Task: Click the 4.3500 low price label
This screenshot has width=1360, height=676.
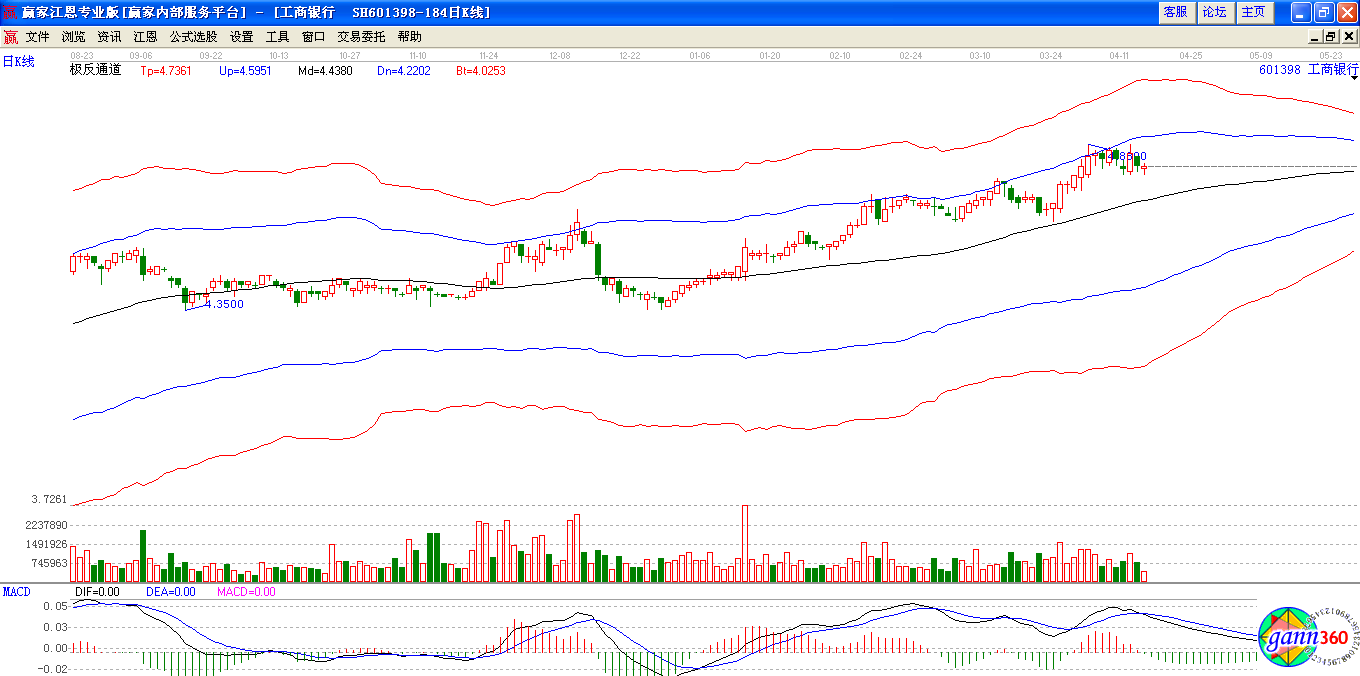Action: [x=224, y=304]
